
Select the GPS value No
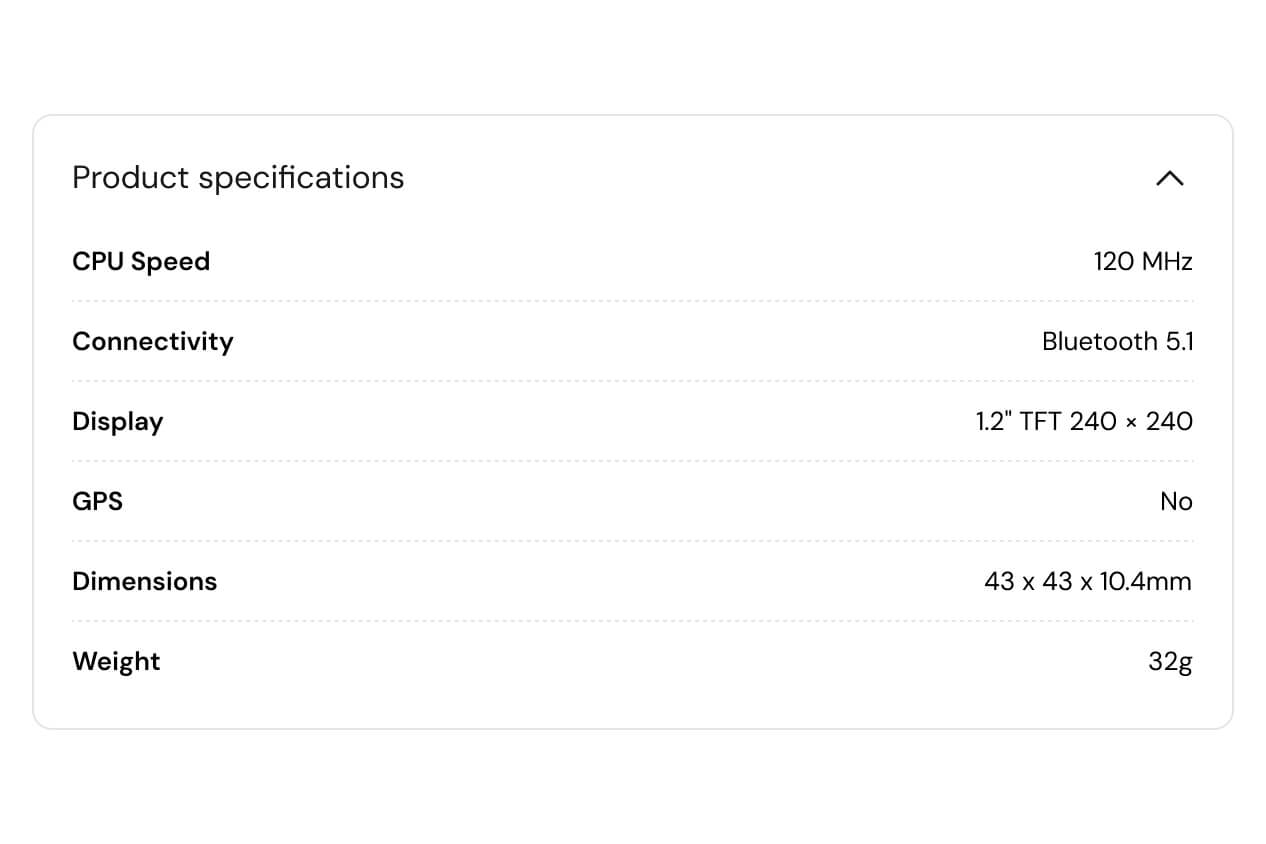click(x=1176, y=502)
